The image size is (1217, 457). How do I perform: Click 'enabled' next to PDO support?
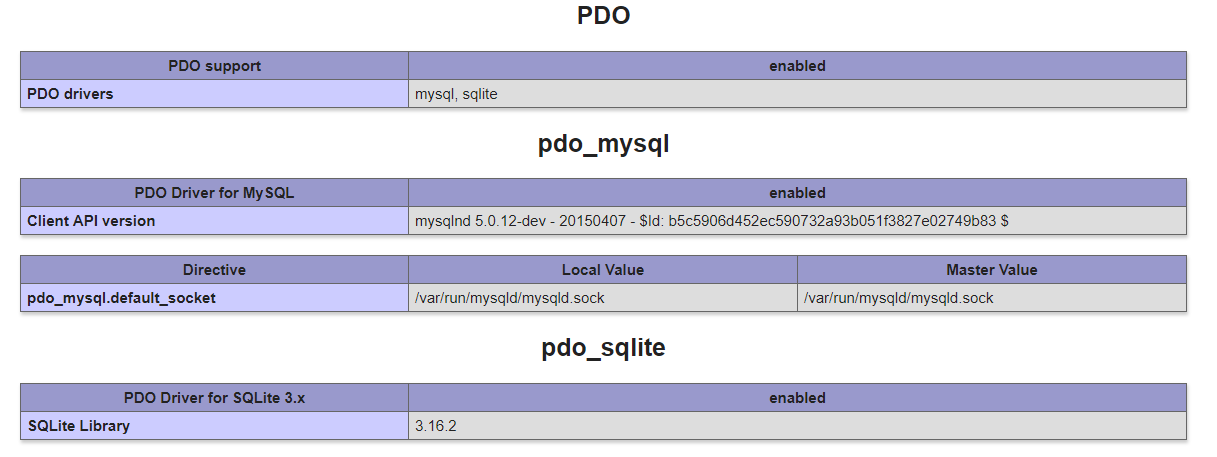coord(797,66)
